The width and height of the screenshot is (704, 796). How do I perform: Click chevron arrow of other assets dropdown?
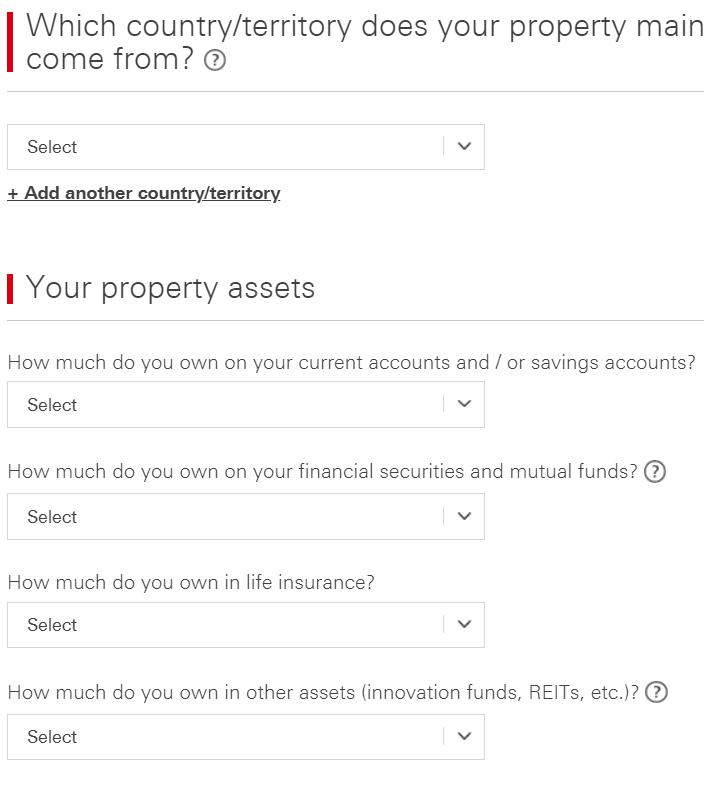(x=464, y=737)
